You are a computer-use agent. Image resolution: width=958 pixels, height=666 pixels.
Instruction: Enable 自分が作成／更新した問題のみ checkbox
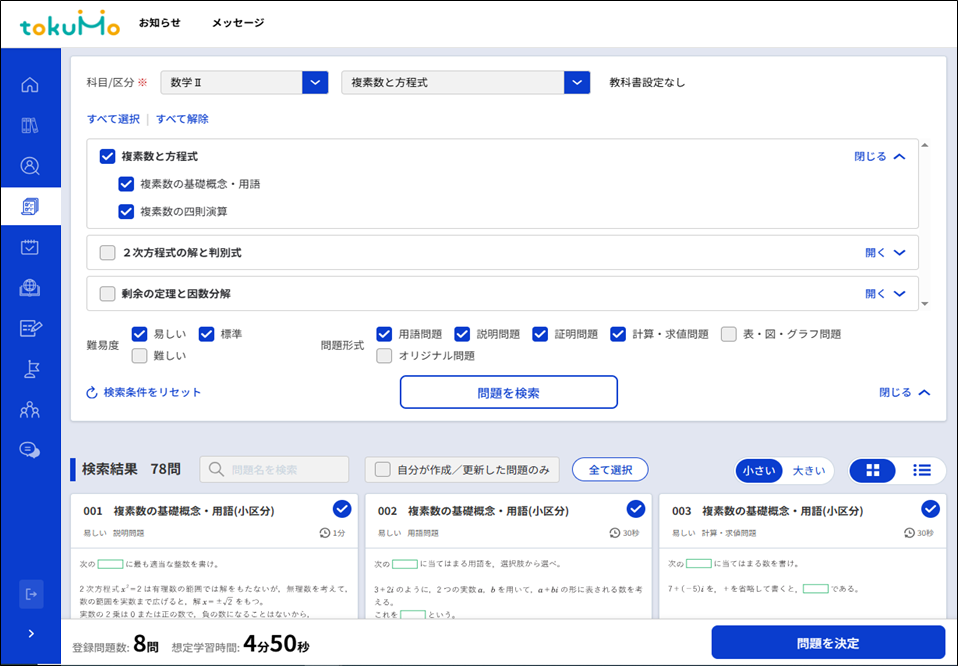[x=383, y=470]
